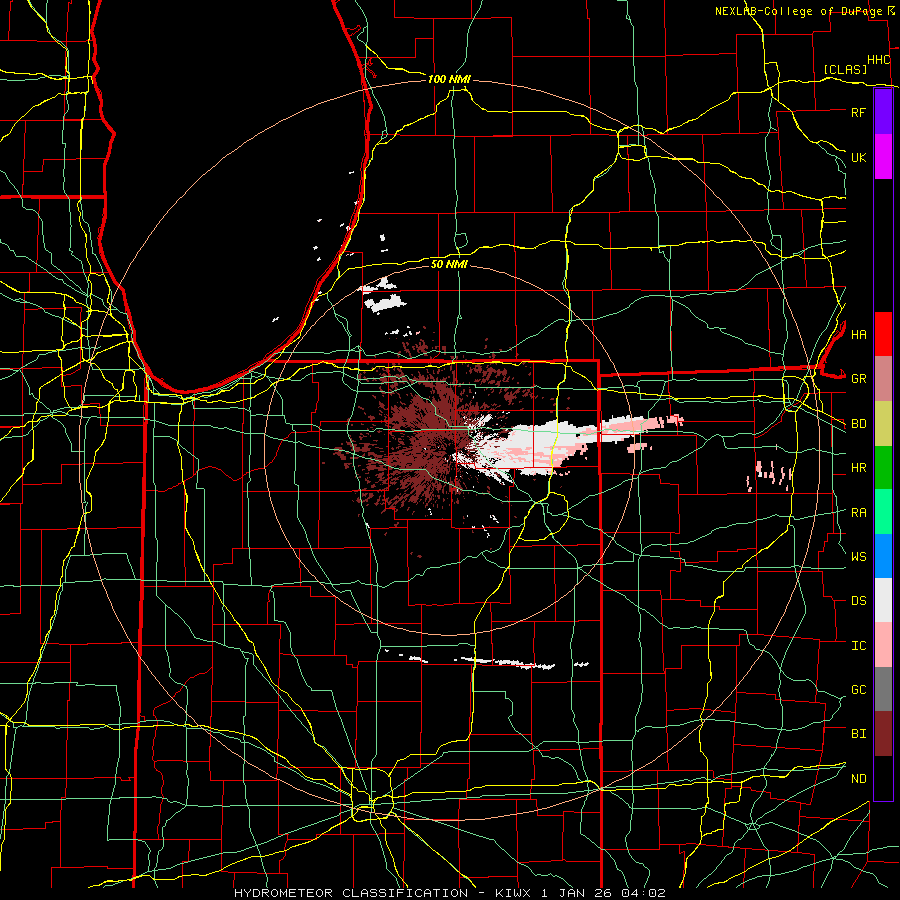The height and width of the screenshot is (900, 900).
Task: Click the BD yellow legend swatch
Action: point(883,424)
